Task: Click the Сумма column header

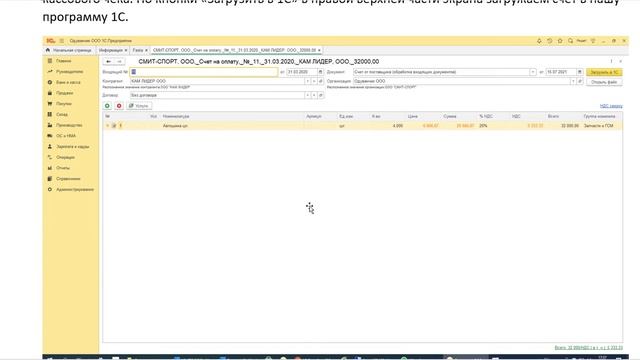Action: pos(449,116)
